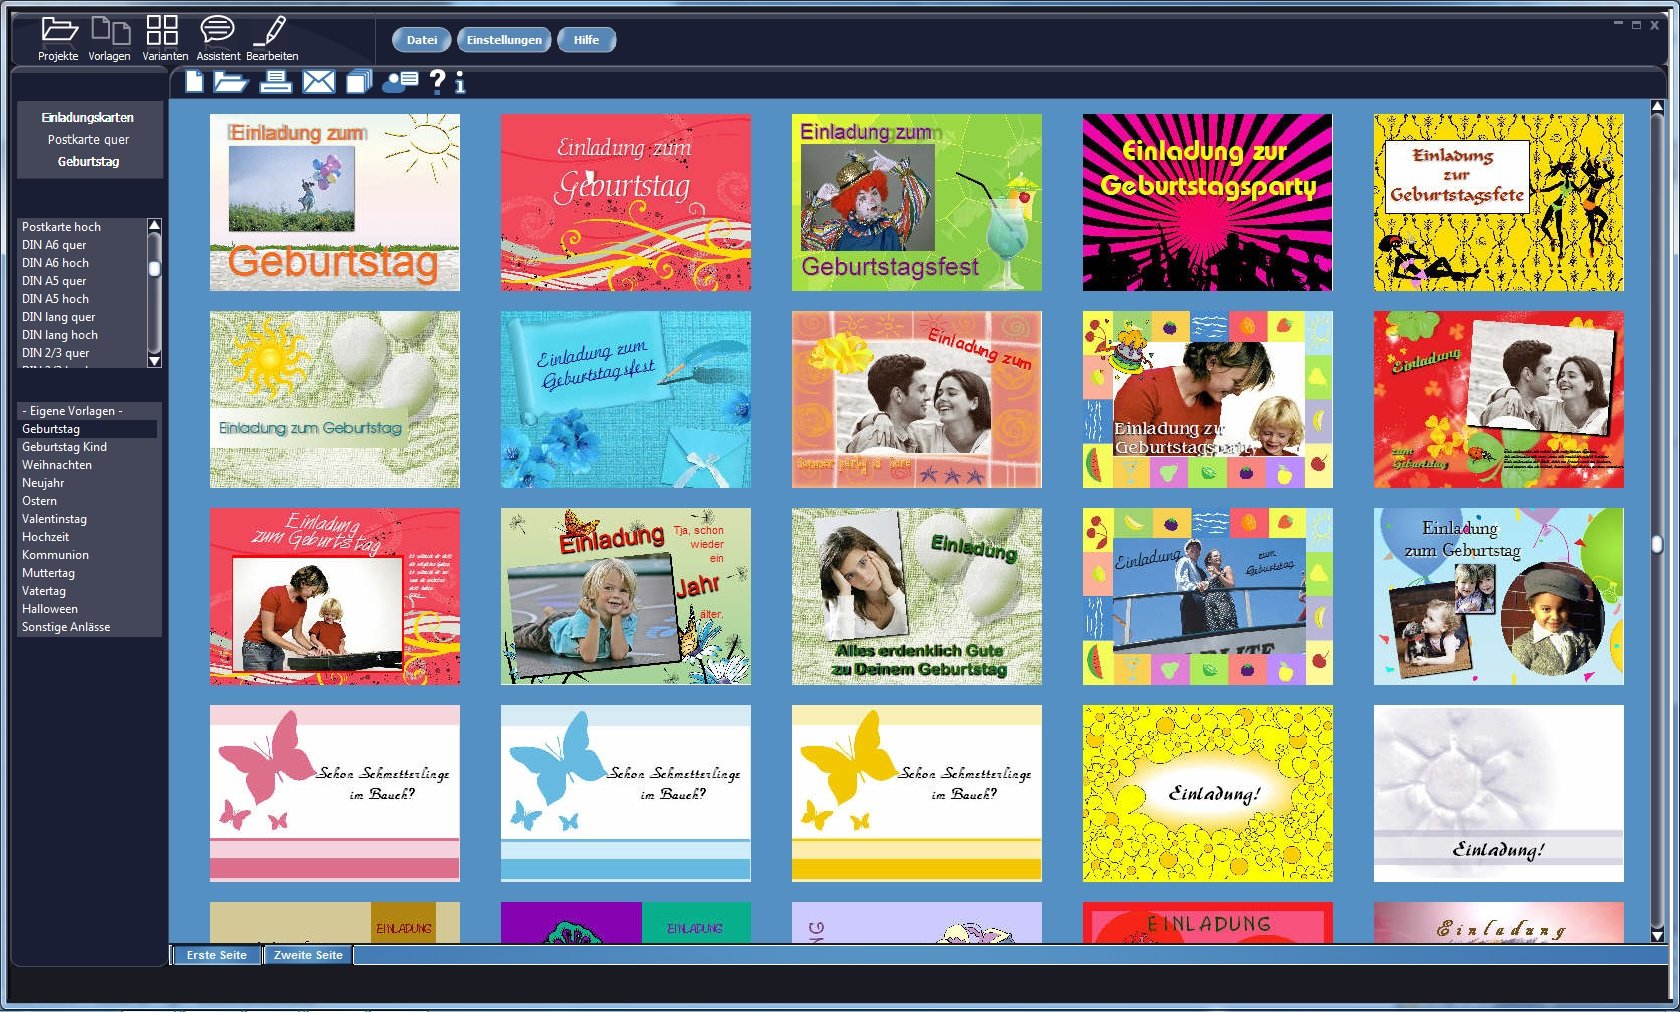Image resolution: width=1680 pixels, height=1012 pixels.
Task: Click the open folder toolbar icon
Action: pos(231,82)
